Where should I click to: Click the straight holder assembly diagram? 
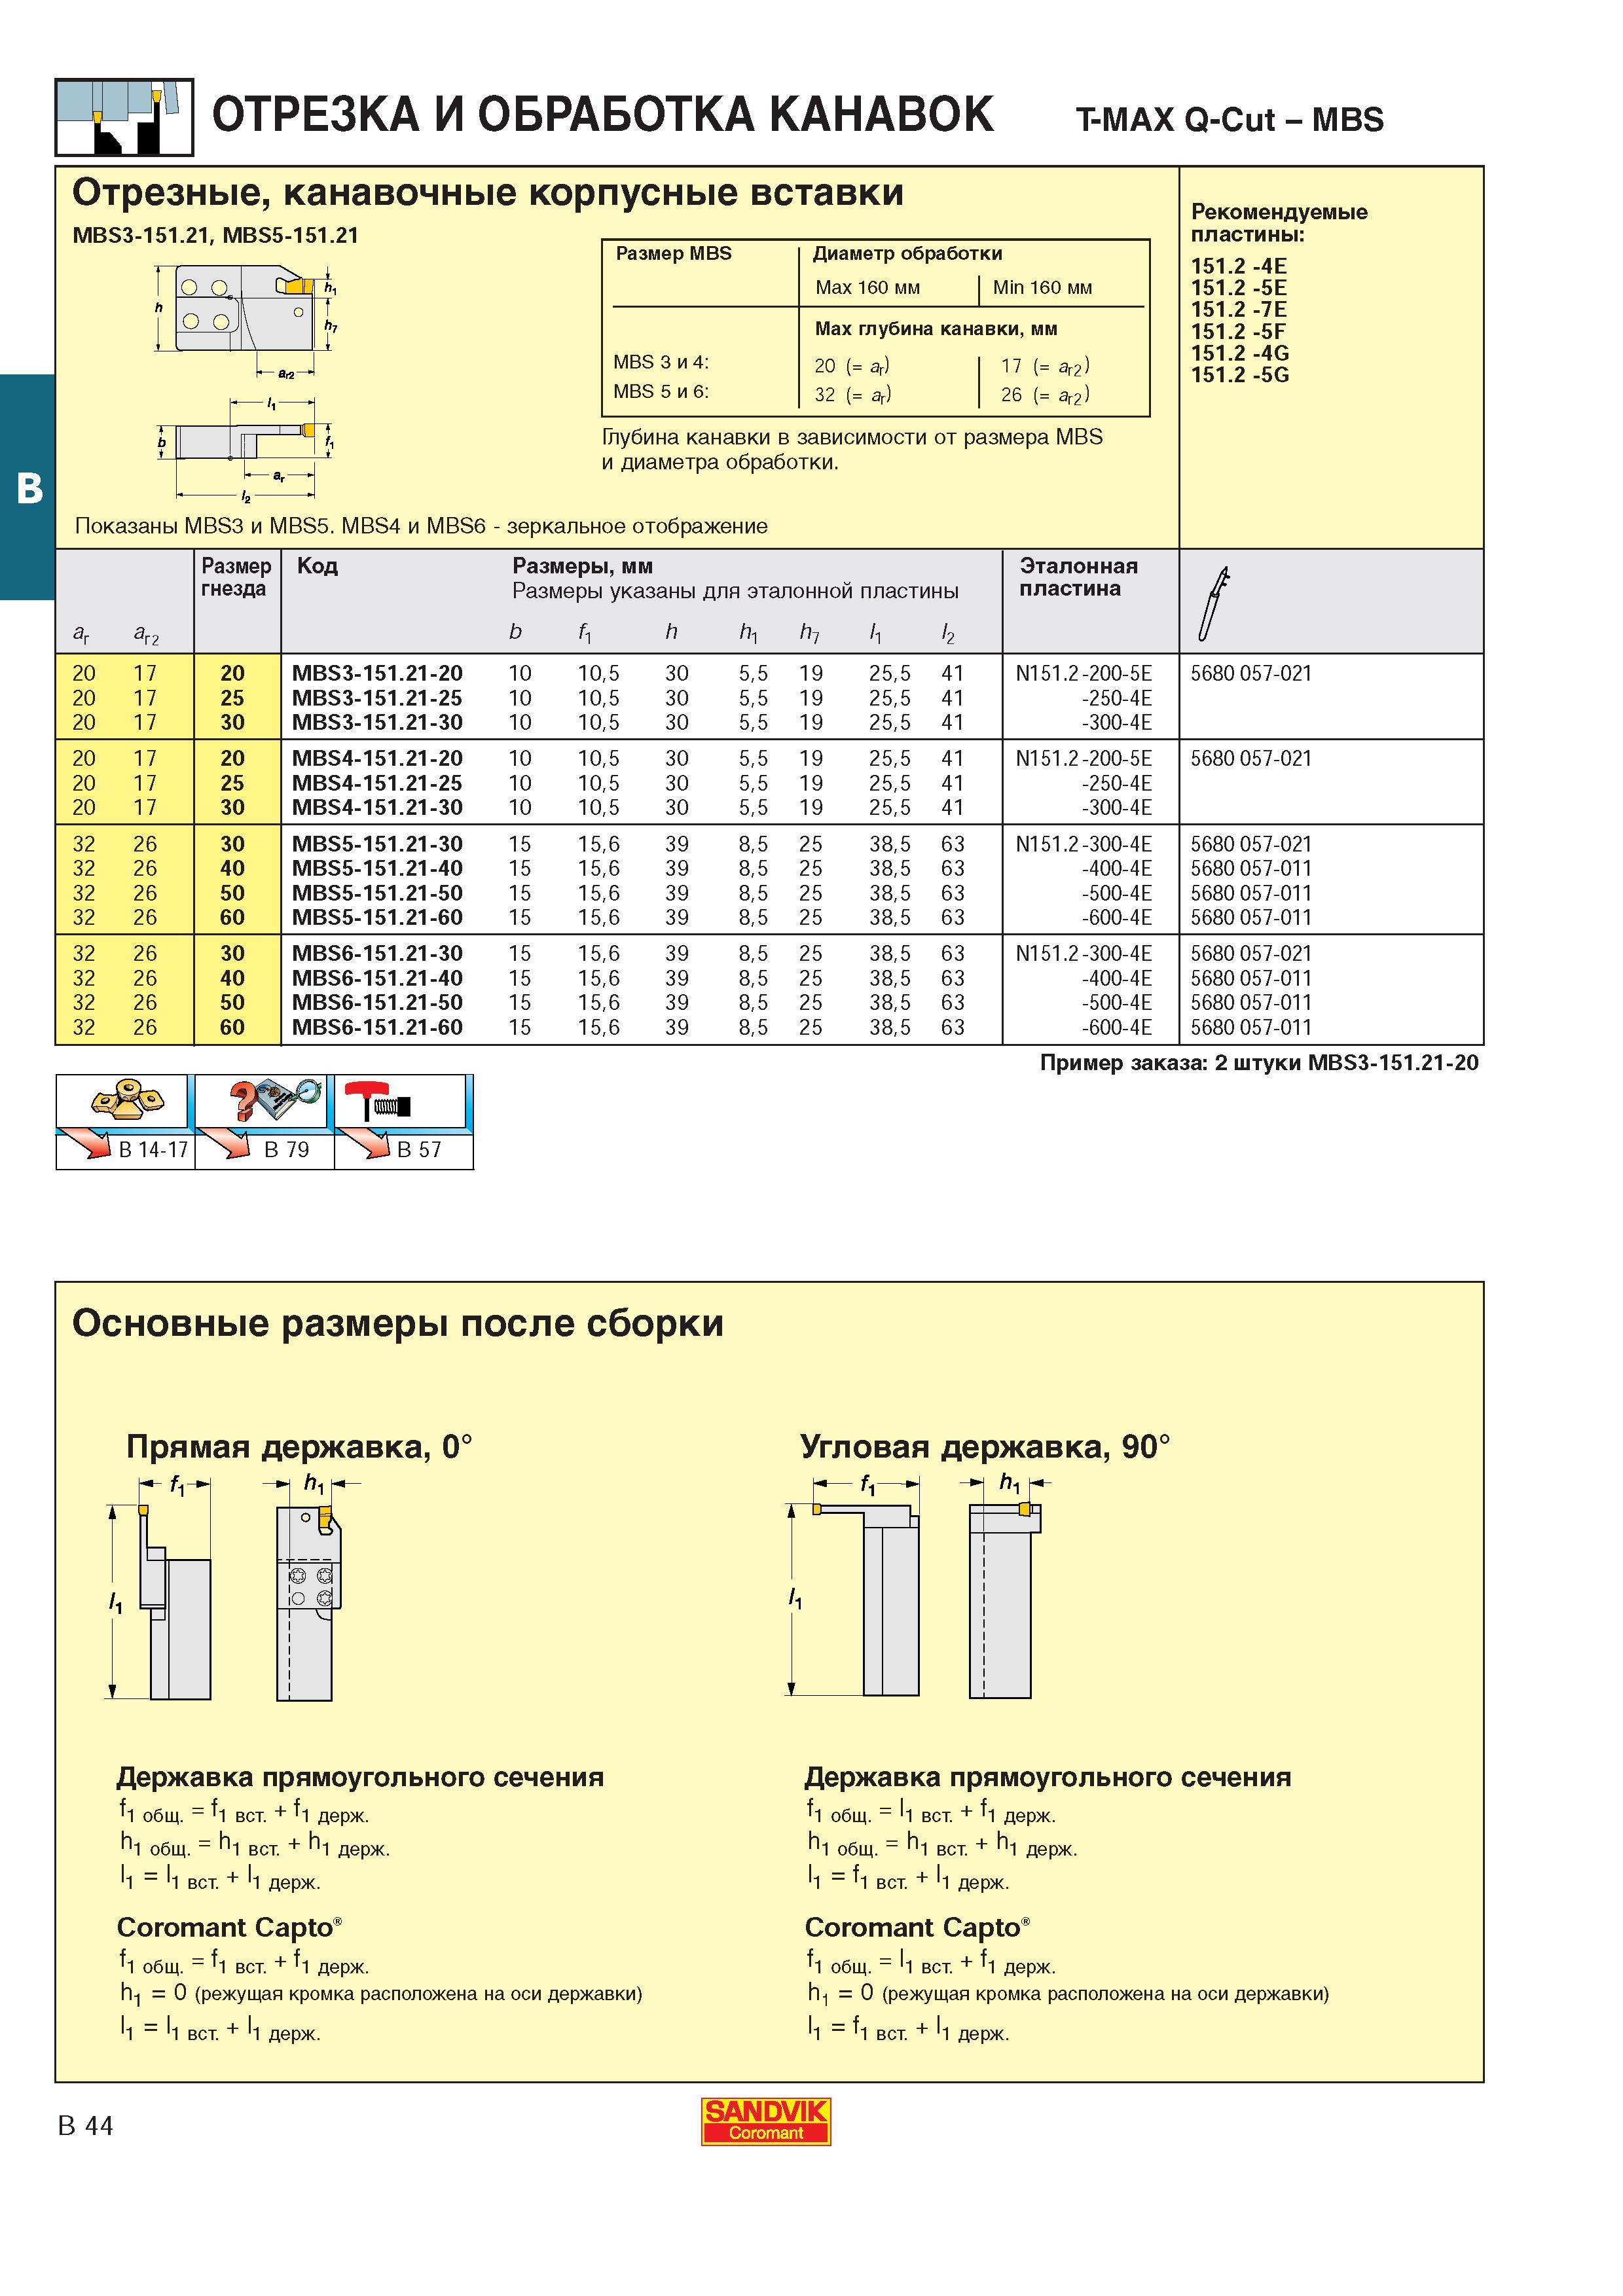[x=232, y=1587]
